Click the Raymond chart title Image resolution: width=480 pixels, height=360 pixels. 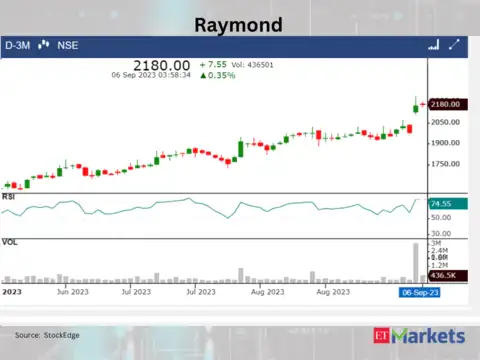pyautogui.click(x=238, y=25)
